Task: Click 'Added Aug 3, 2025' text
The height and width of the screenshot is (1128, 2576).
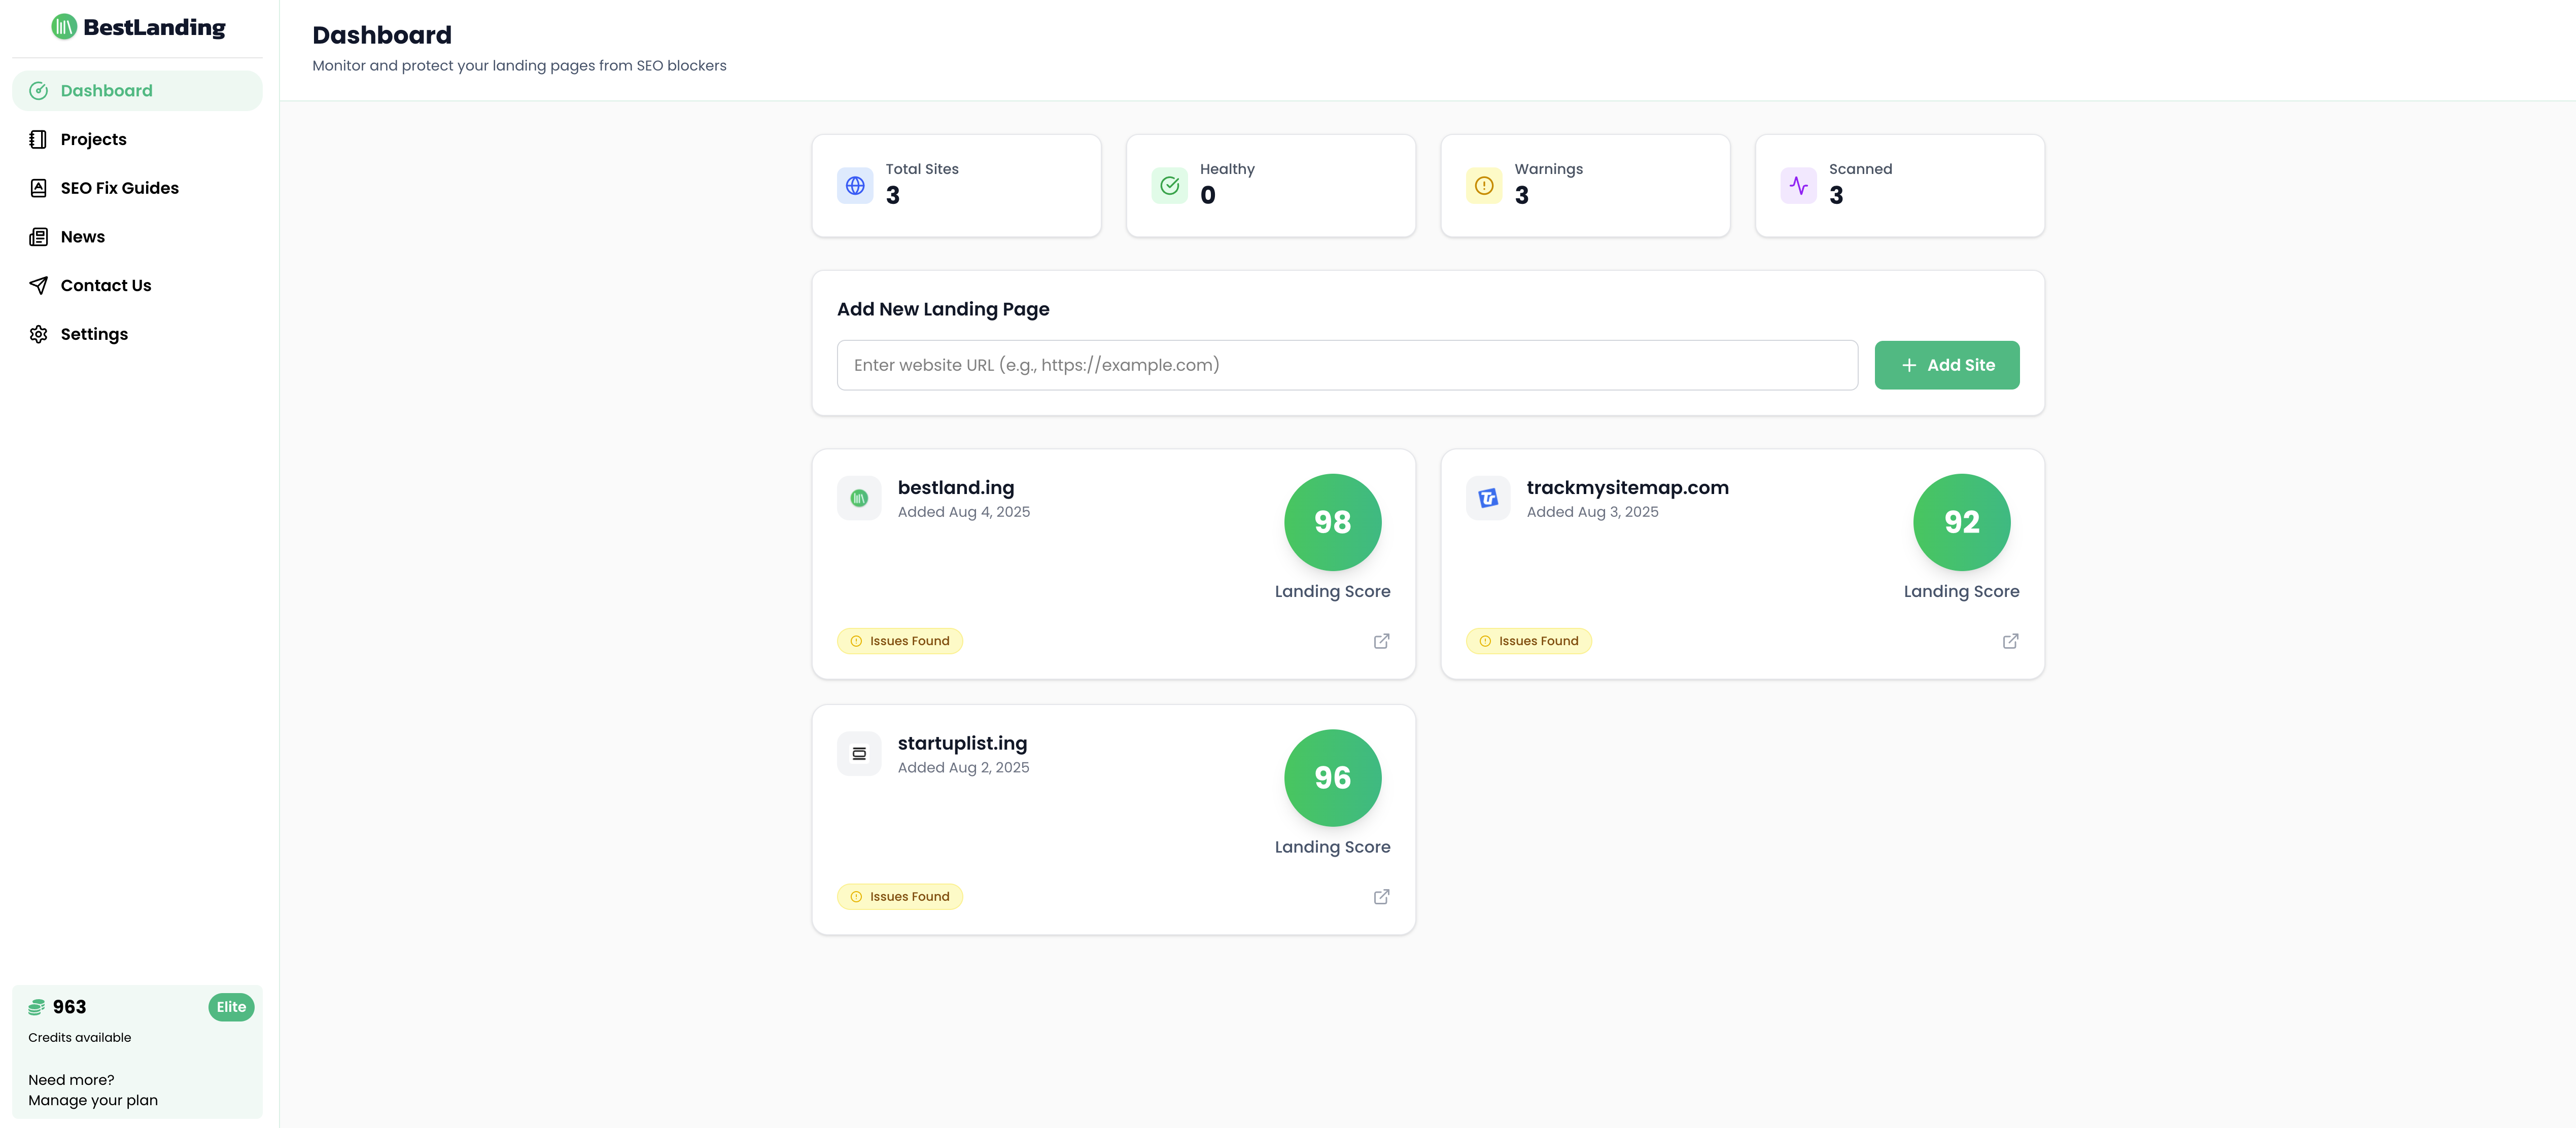Action: click(x=1592, y=512)
